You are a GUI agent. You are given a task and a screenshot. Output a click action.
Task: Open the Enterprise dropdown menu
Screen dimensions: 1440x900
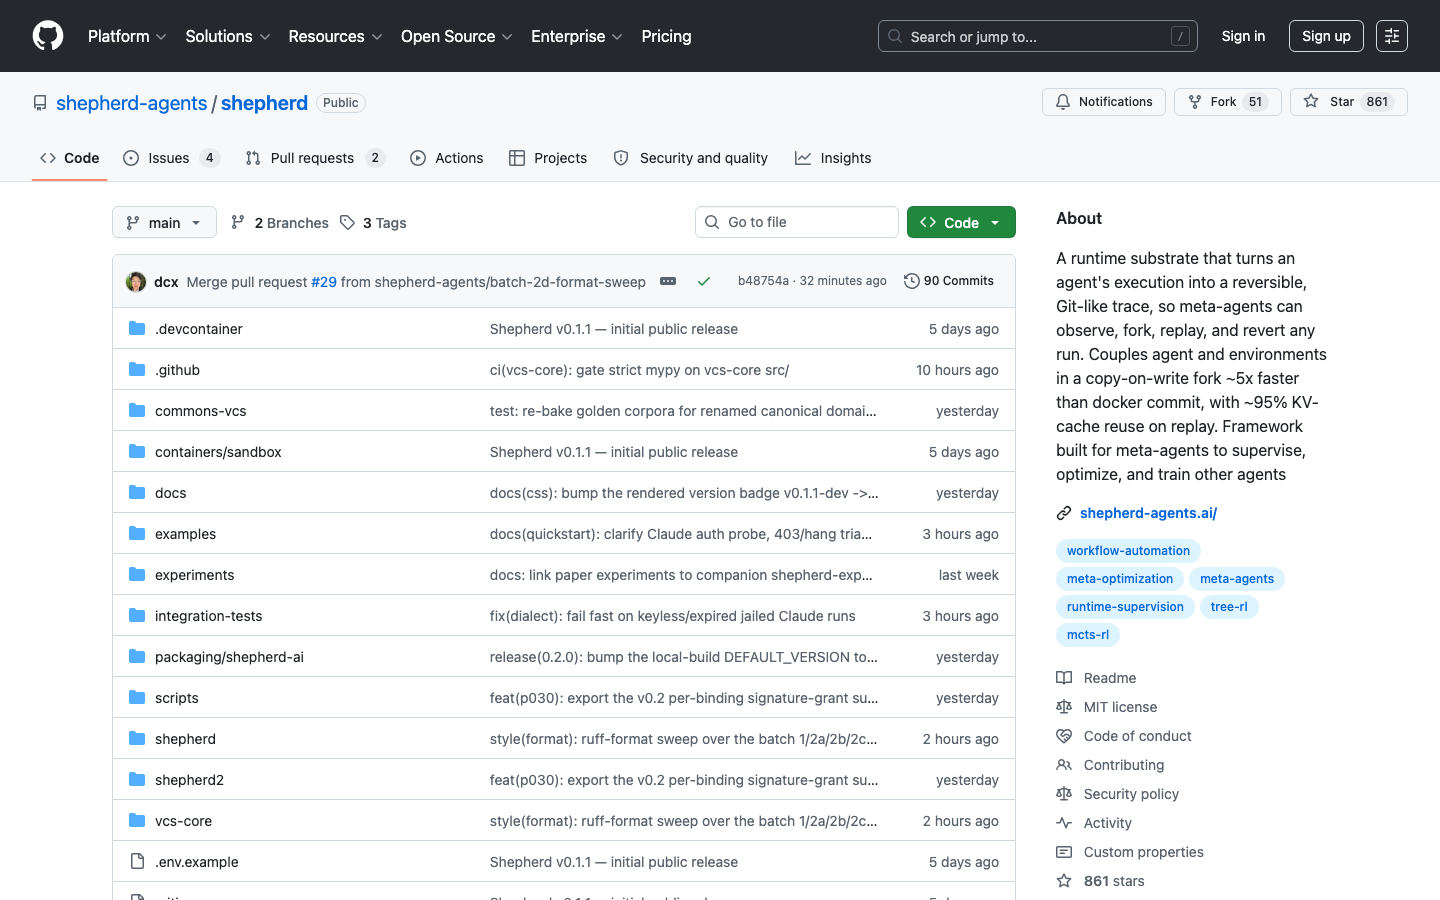[577, 36]
